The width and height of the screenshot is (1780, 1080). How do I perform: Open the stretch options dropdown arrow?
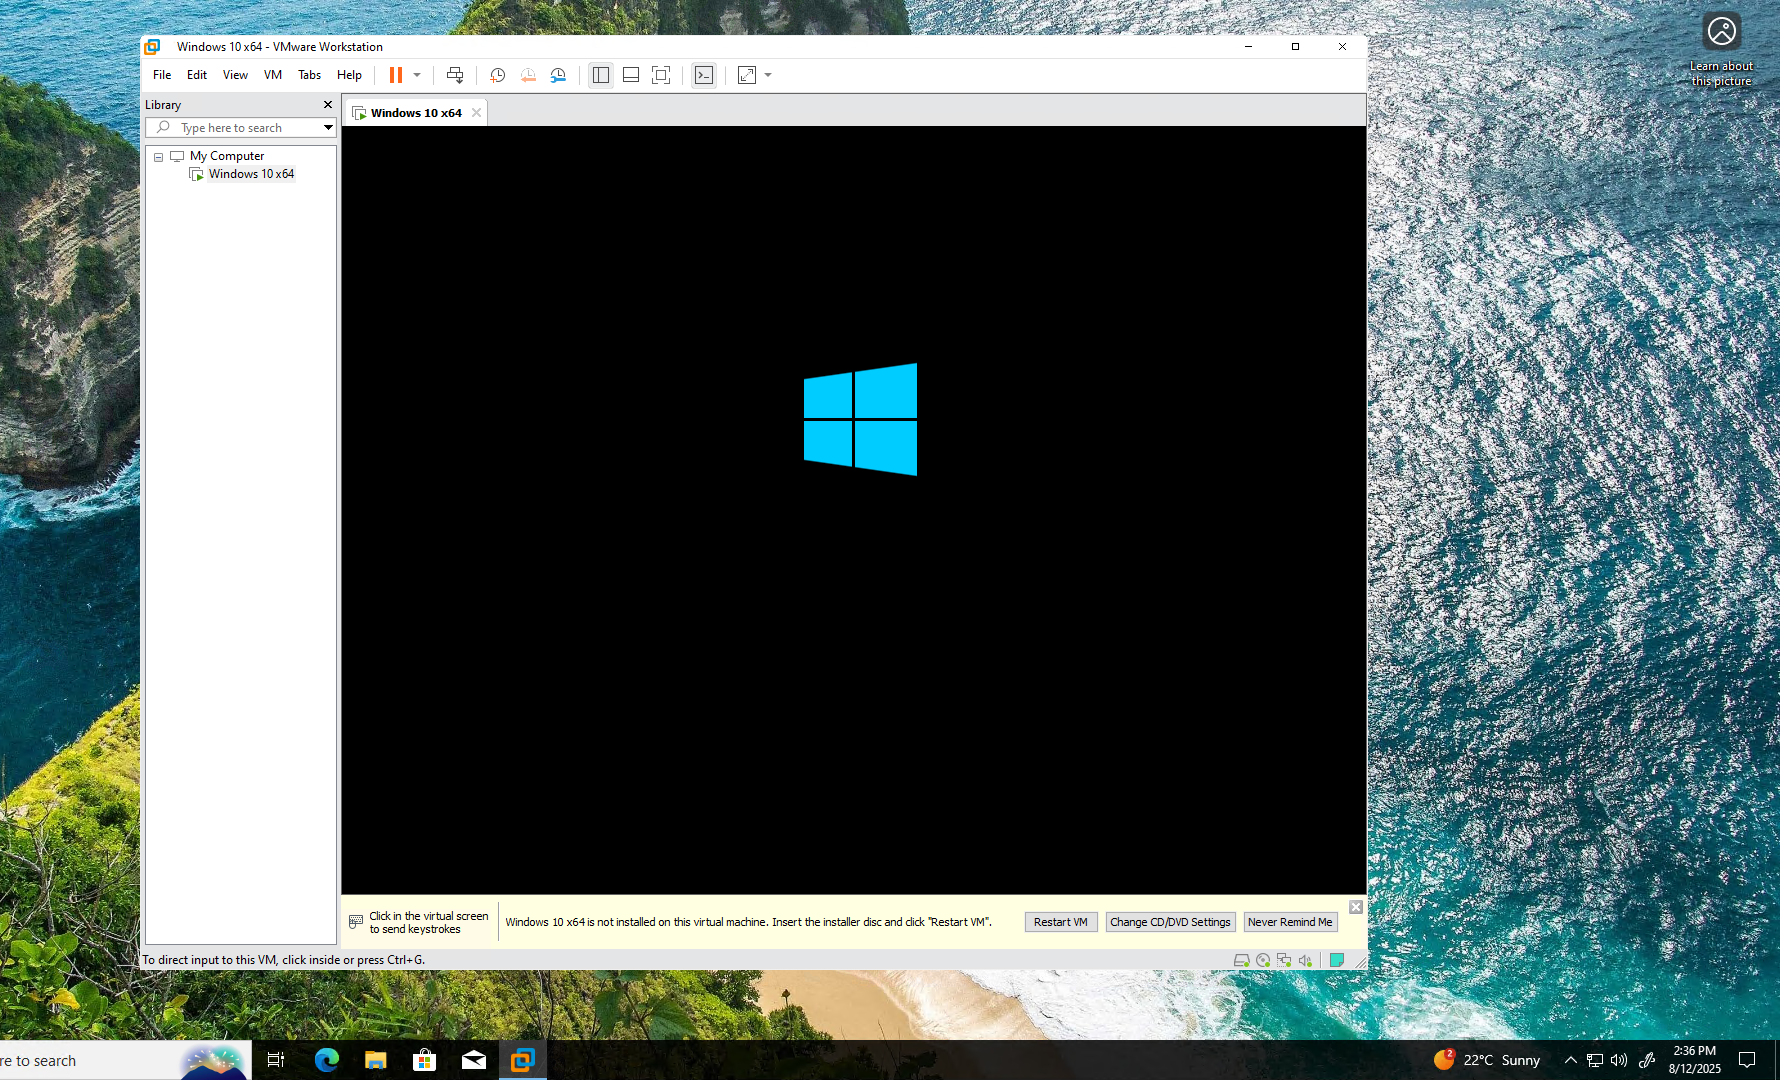click(x=768, y=75)
